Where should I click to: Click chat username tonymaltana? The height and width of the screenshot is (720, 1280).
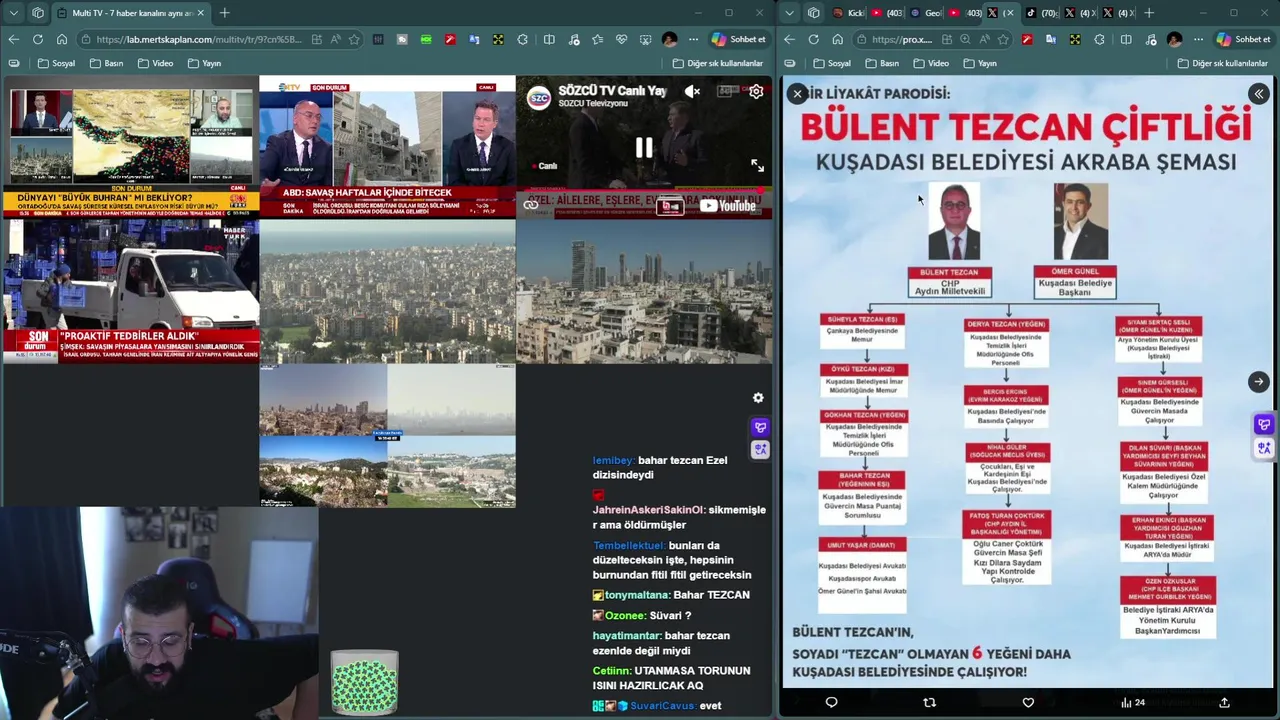pyautogui.click(x=636, y=595)
